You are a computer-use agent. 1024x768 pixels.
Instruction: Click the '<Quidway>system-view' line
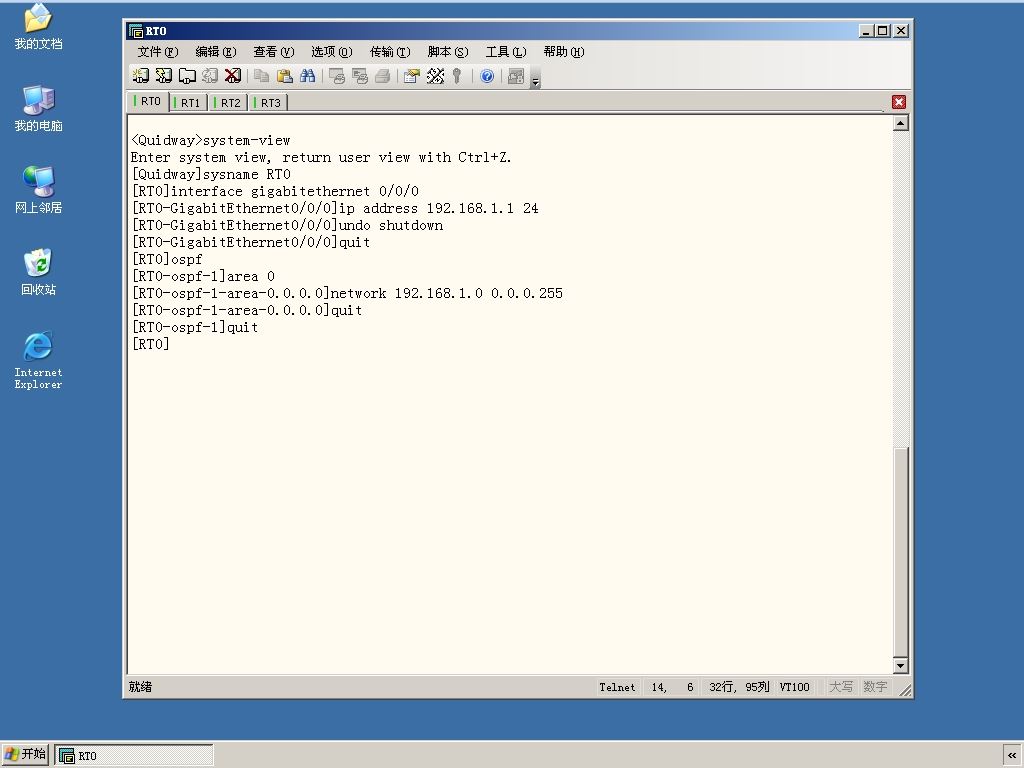coord(210,140)
